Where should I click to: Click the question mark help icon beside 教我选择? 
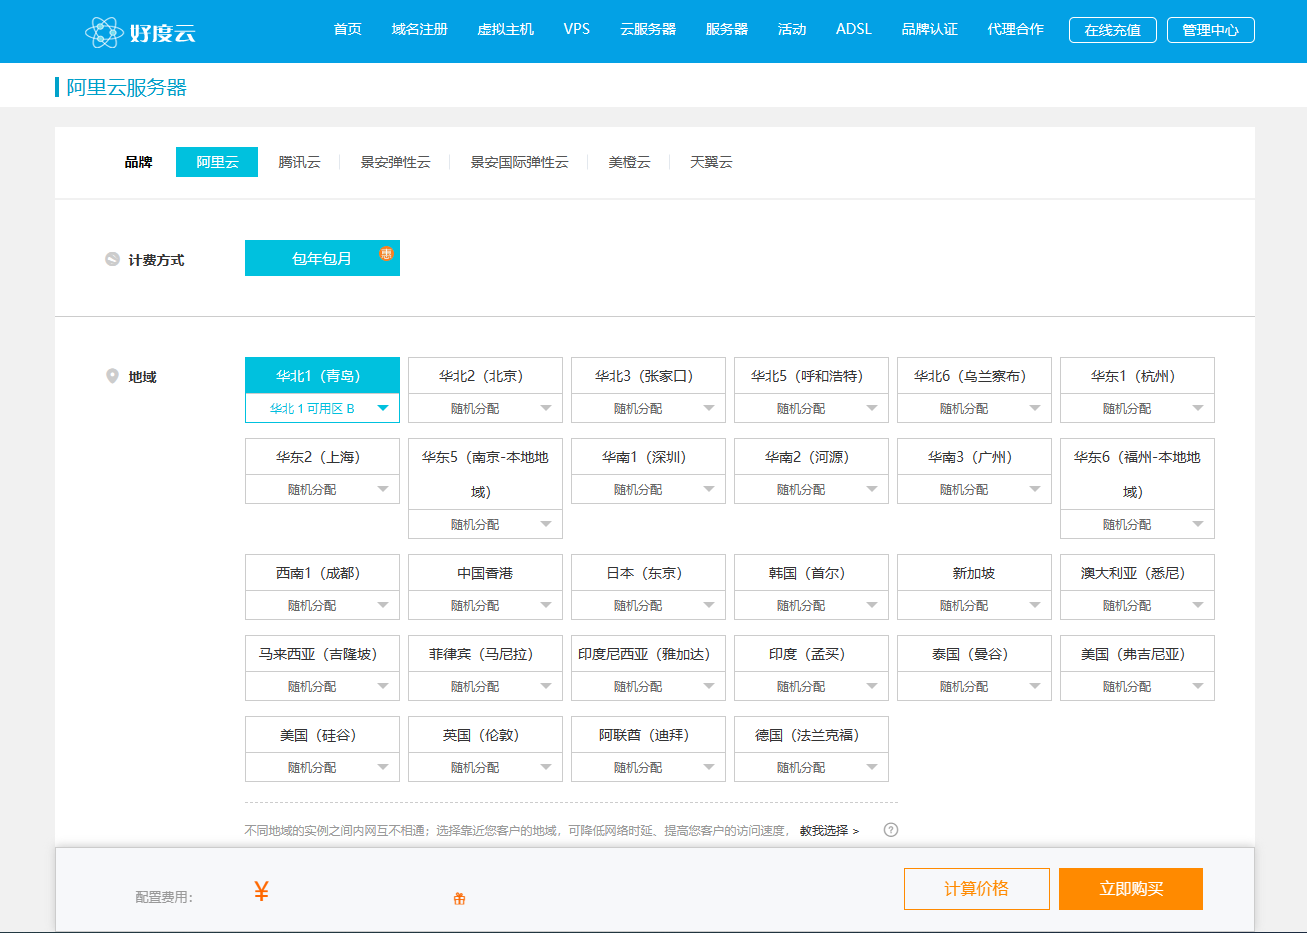click(891, 830)
